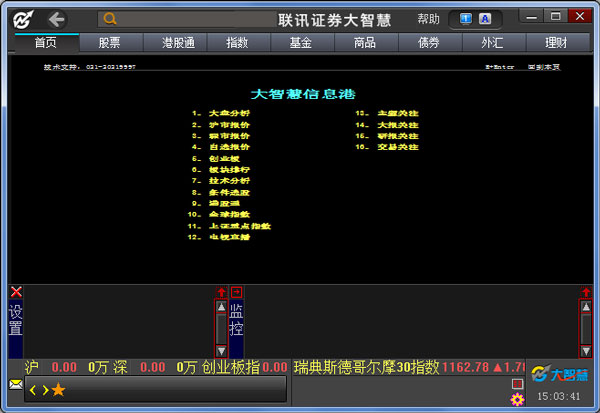
Task: Click the orange magnifier search icon
Action: click(109, 19)
